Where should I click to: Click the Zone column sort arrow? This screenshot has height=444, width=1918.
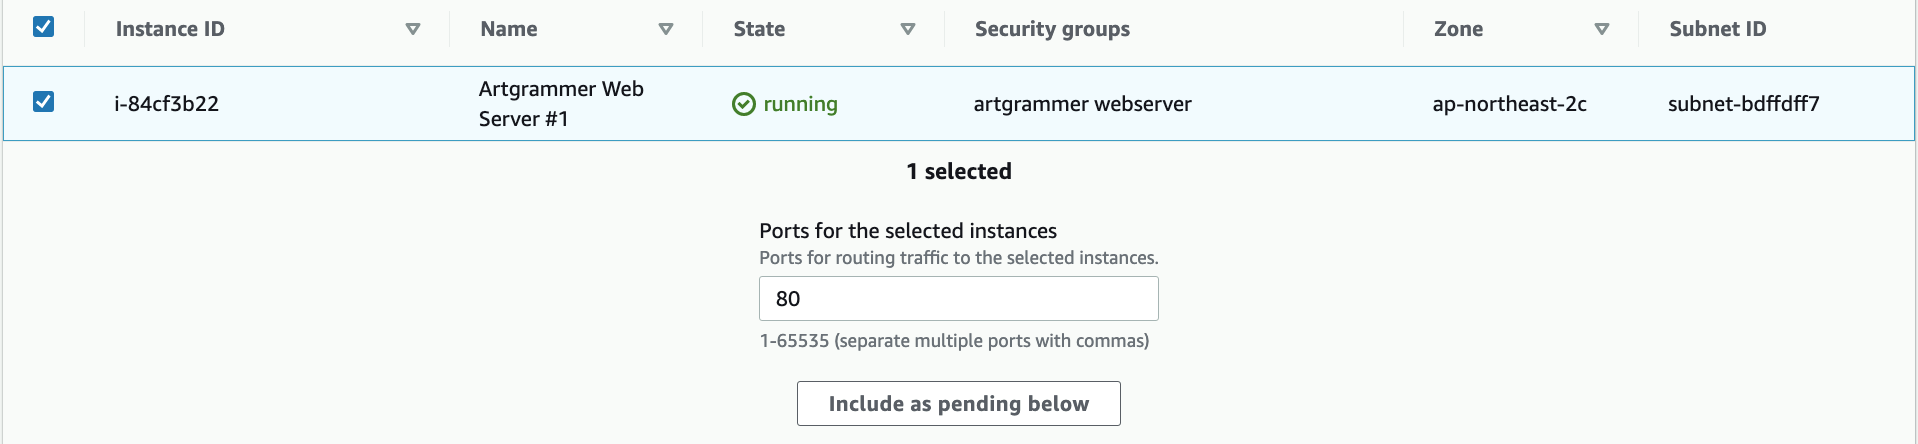[x=1601, y=29]
